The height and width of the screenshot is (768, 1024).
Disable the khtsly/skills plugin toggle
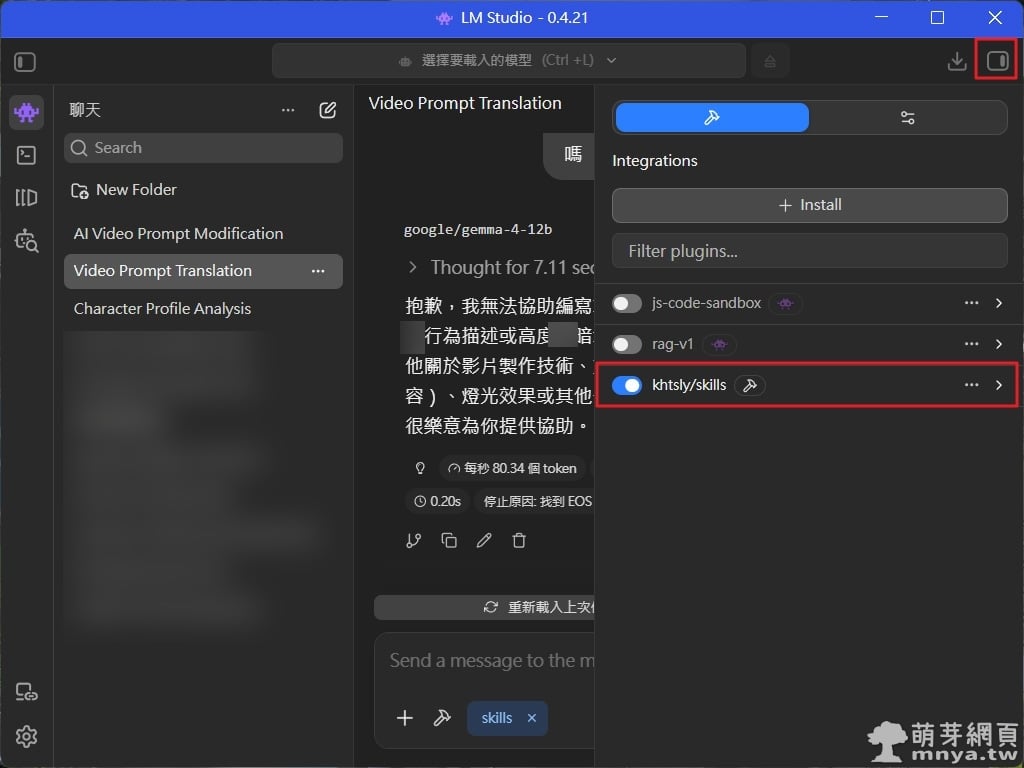627,385
